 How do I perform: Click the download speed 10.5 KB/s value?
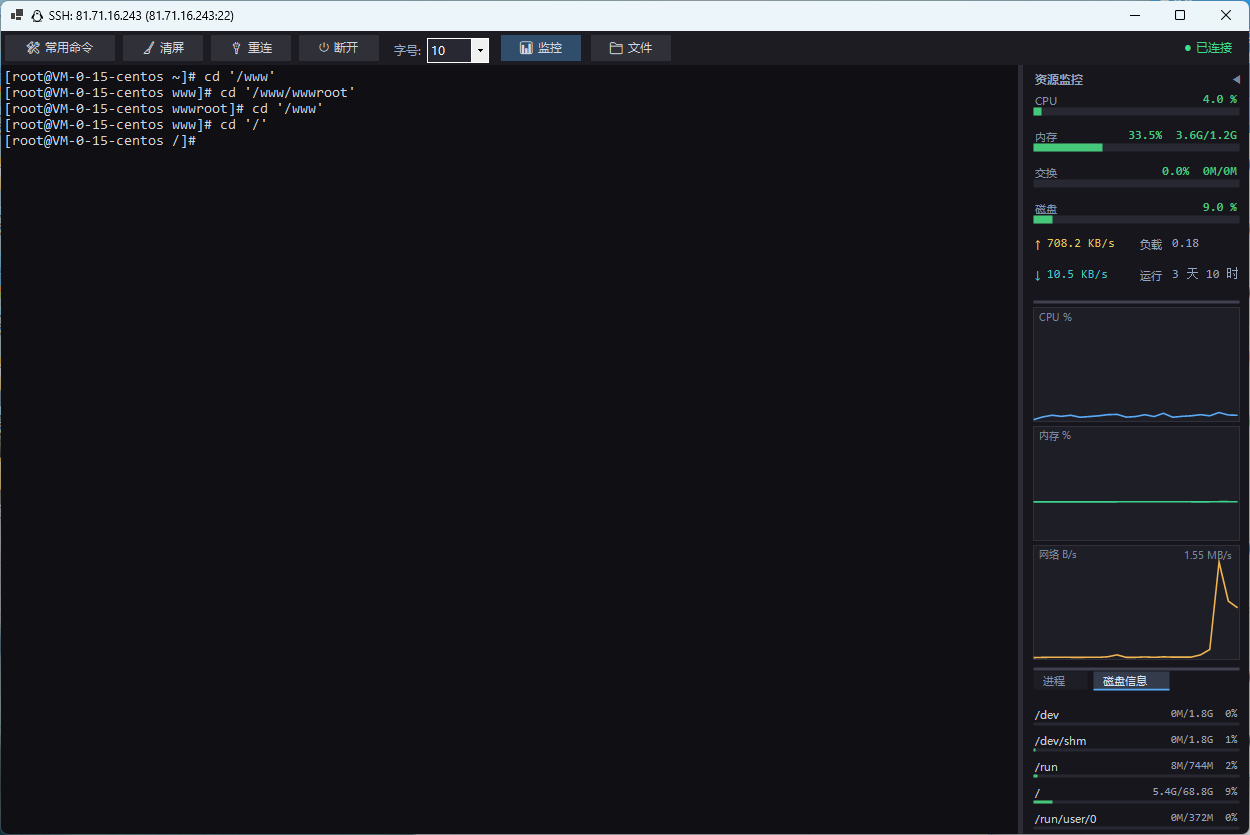tap(1077, 274)
